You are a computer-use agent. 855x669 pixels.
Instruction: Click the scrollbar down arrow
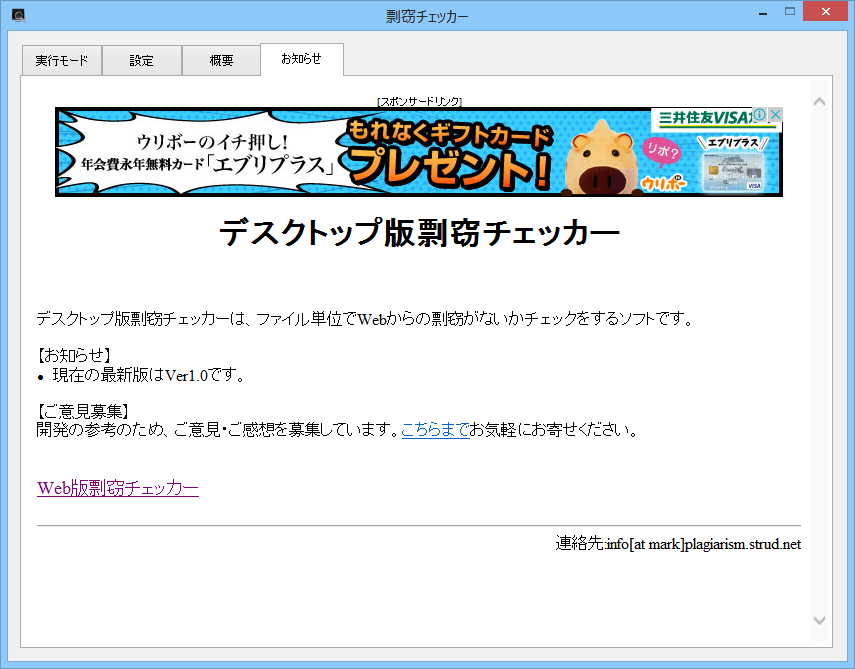pos(819,620)
